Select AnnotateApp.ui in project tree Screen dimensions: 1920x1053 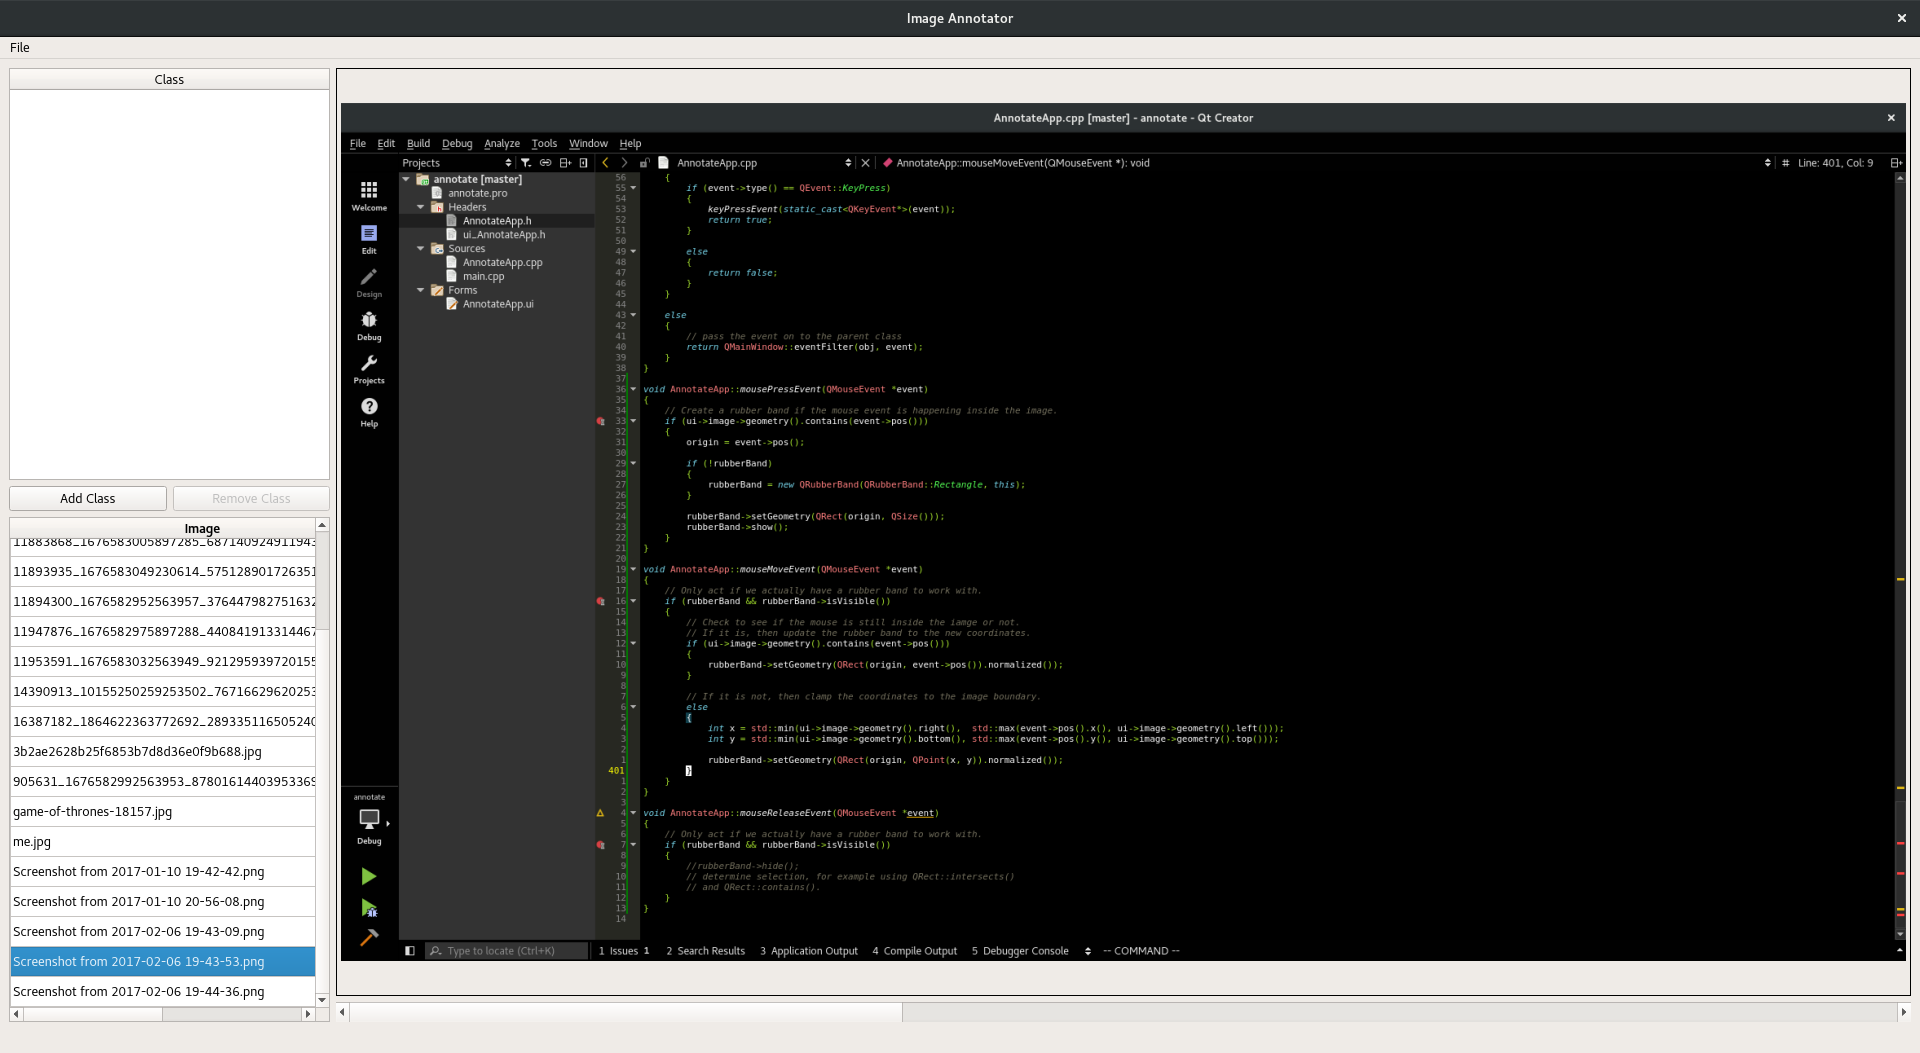498,304
